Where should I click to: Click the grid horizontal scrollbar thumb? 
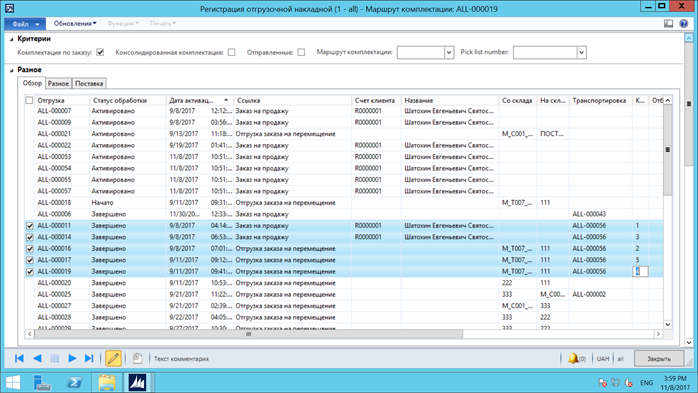coord(248,334)
